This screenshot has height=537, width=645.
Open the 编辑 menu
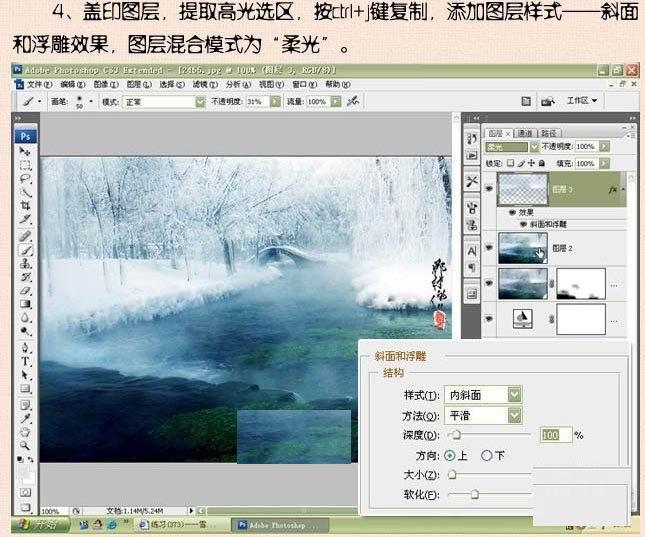point(72,84)
